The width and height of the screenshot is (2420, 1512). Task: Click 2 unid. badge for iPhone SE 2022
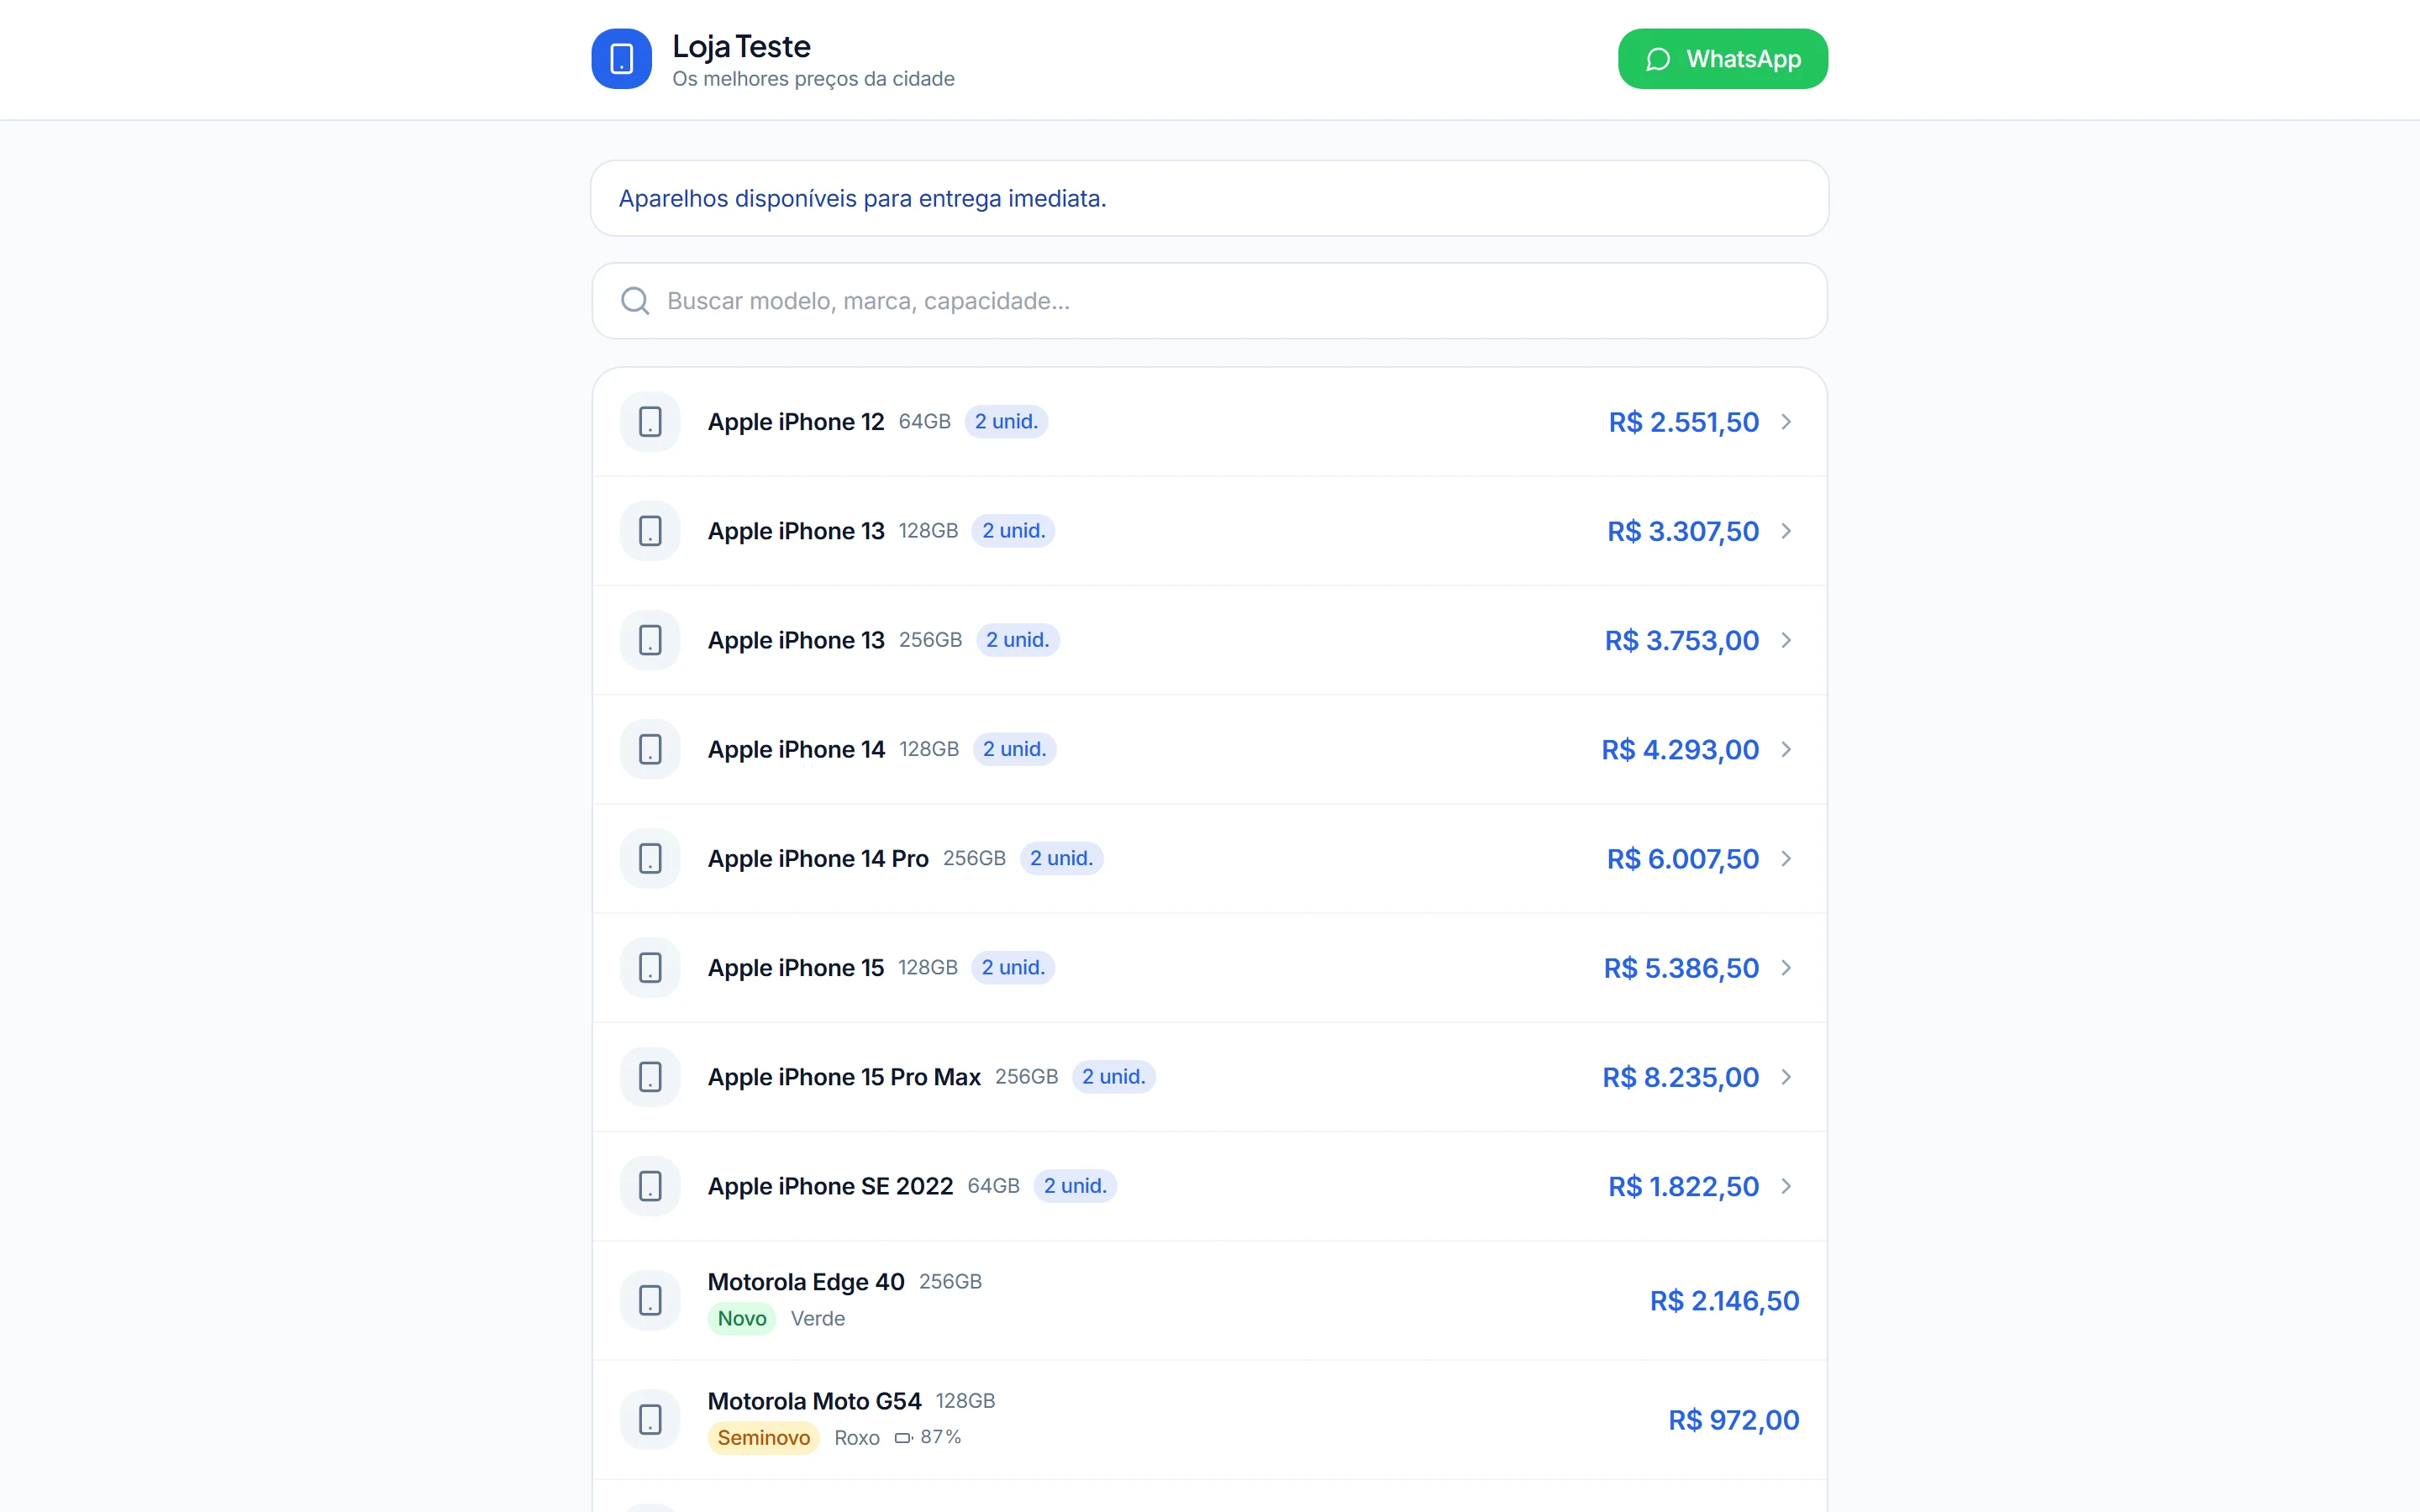coord(1075,1186)
